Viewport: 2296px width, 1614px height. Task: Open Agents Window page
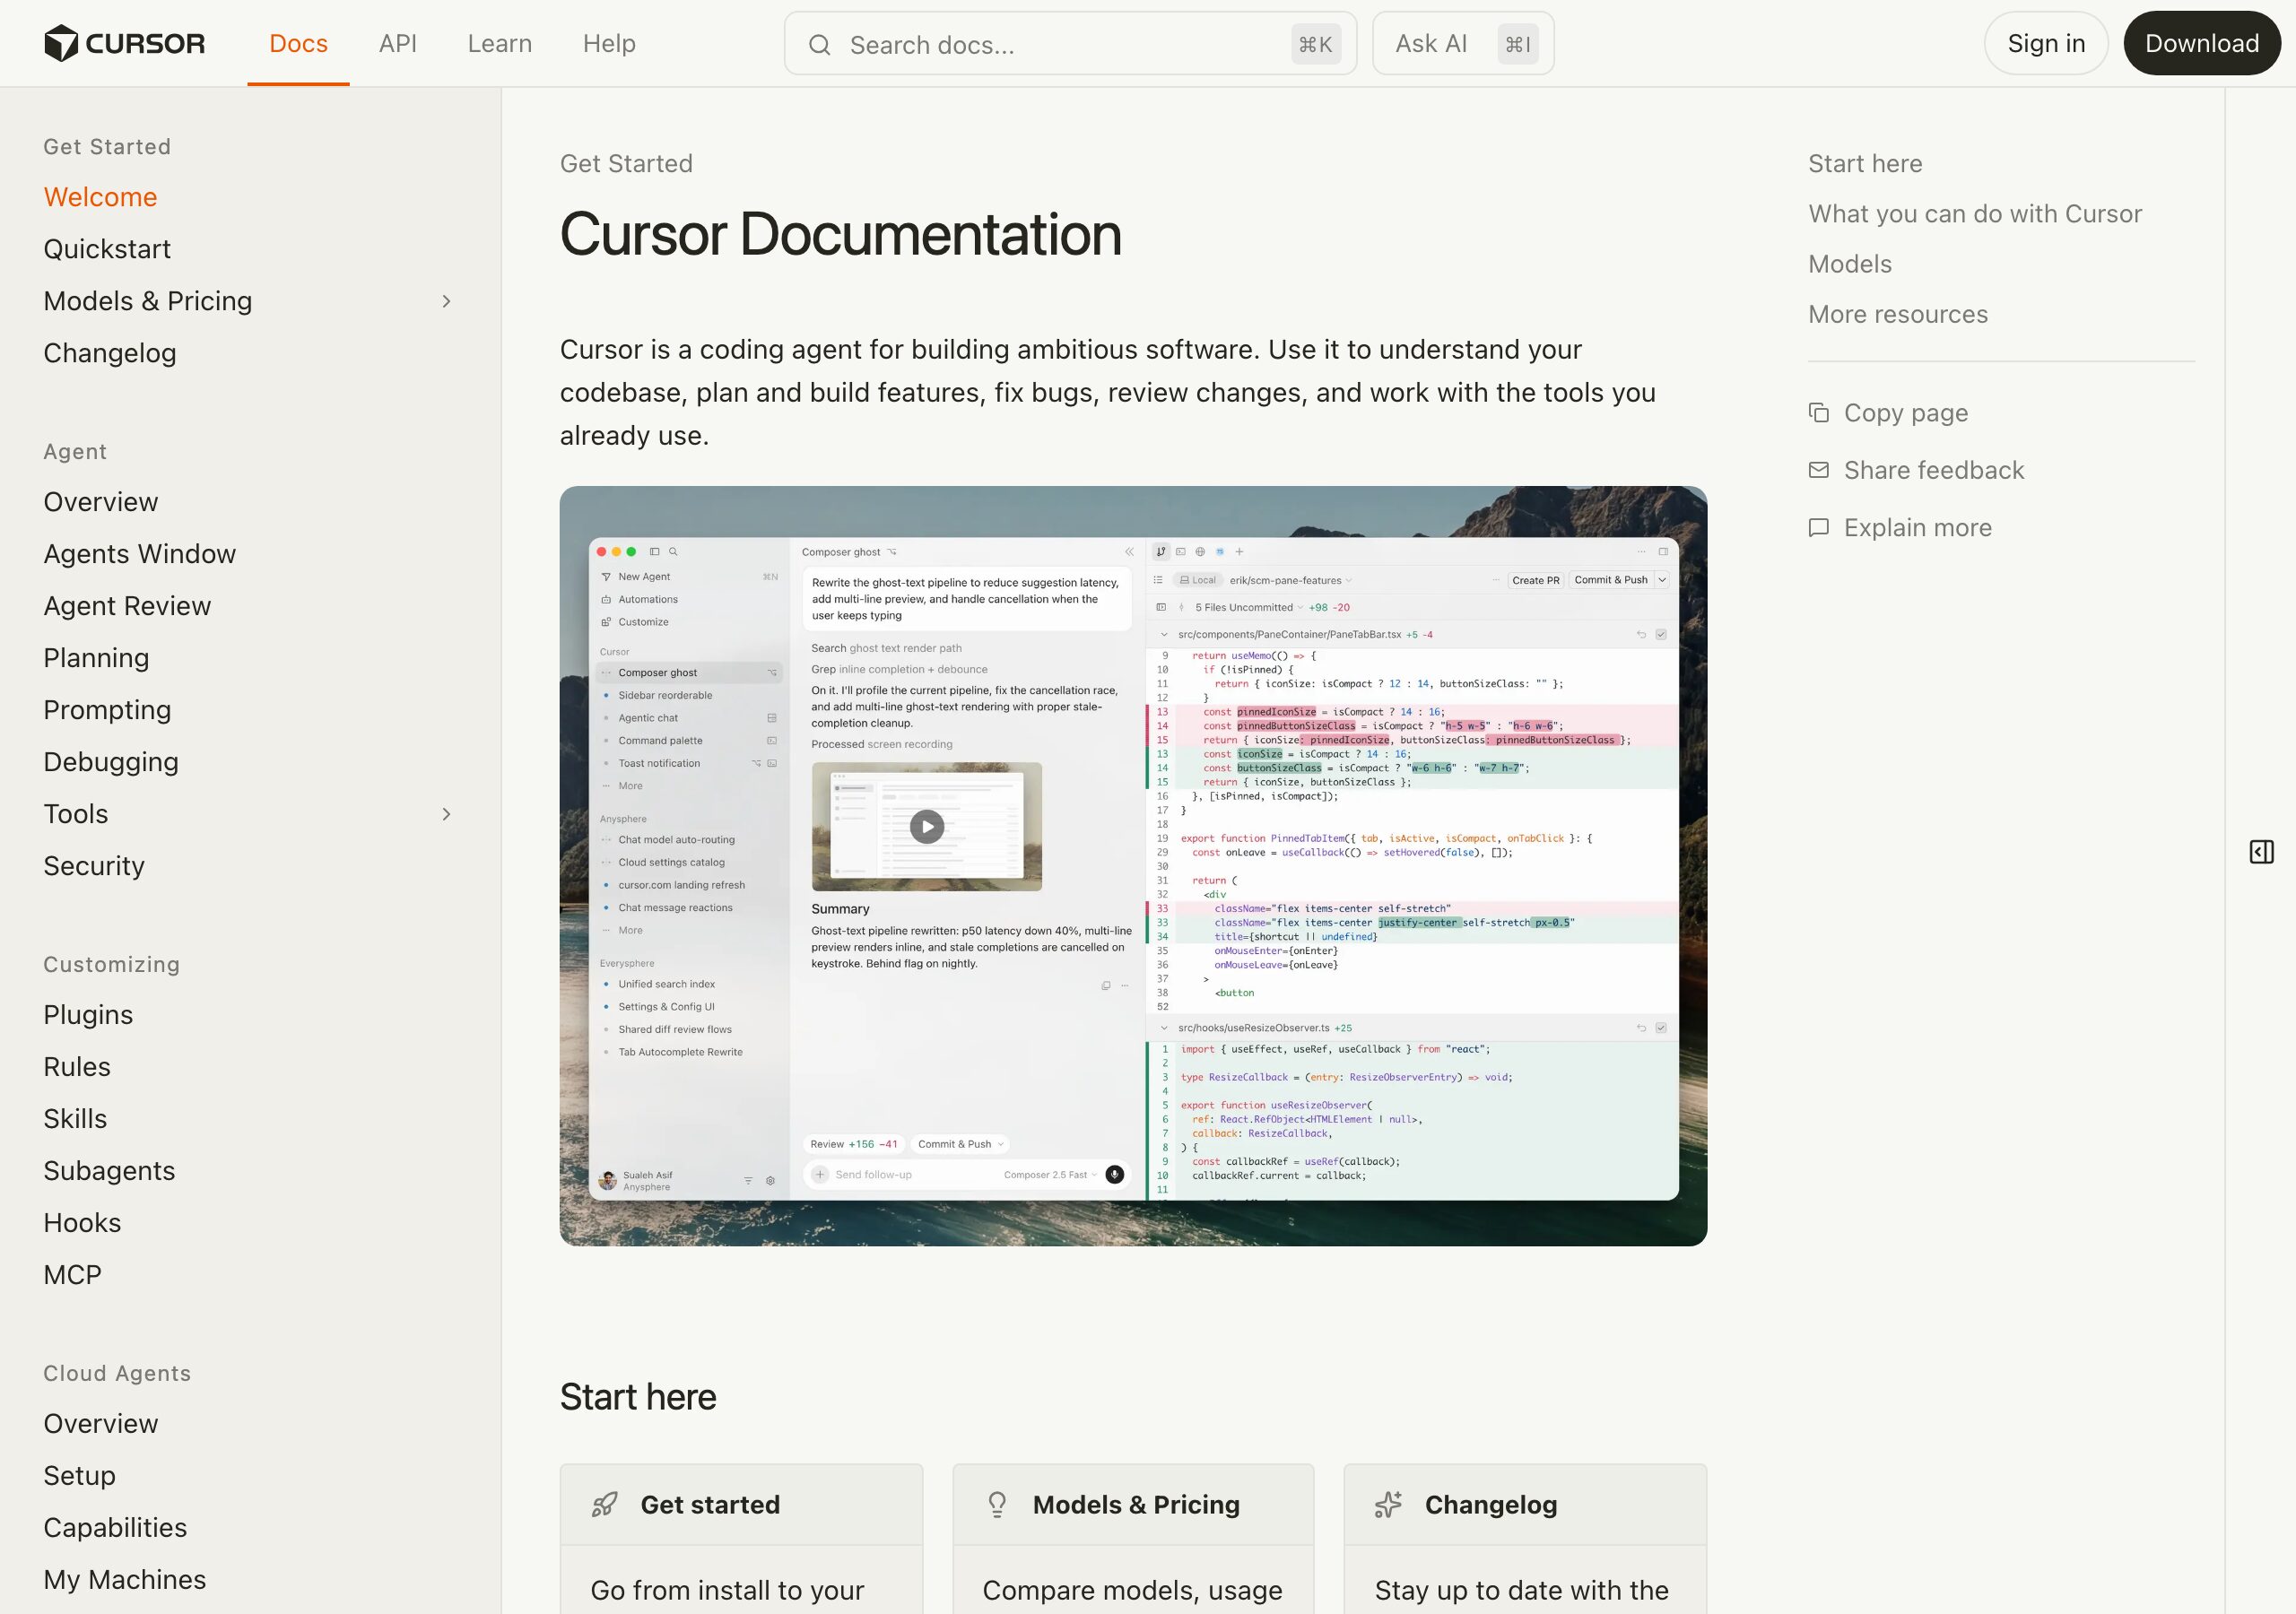coord(140,555)
